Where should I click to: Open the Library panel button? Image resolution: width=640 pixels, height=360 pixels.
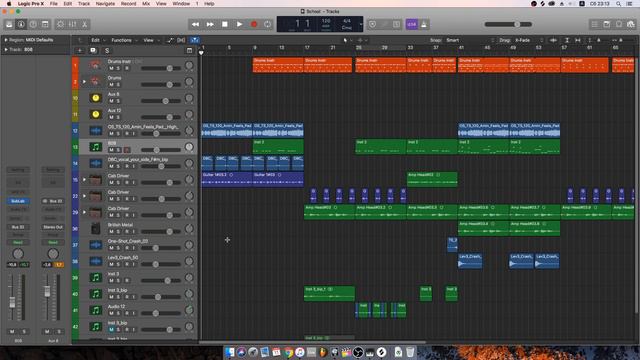point(9,24)
